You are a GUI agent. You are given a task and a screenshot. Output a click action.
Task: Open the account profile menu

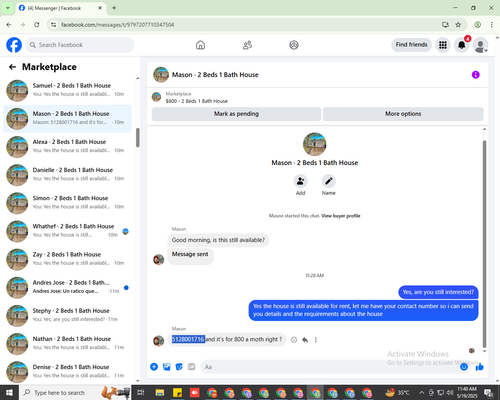(480, 45)
